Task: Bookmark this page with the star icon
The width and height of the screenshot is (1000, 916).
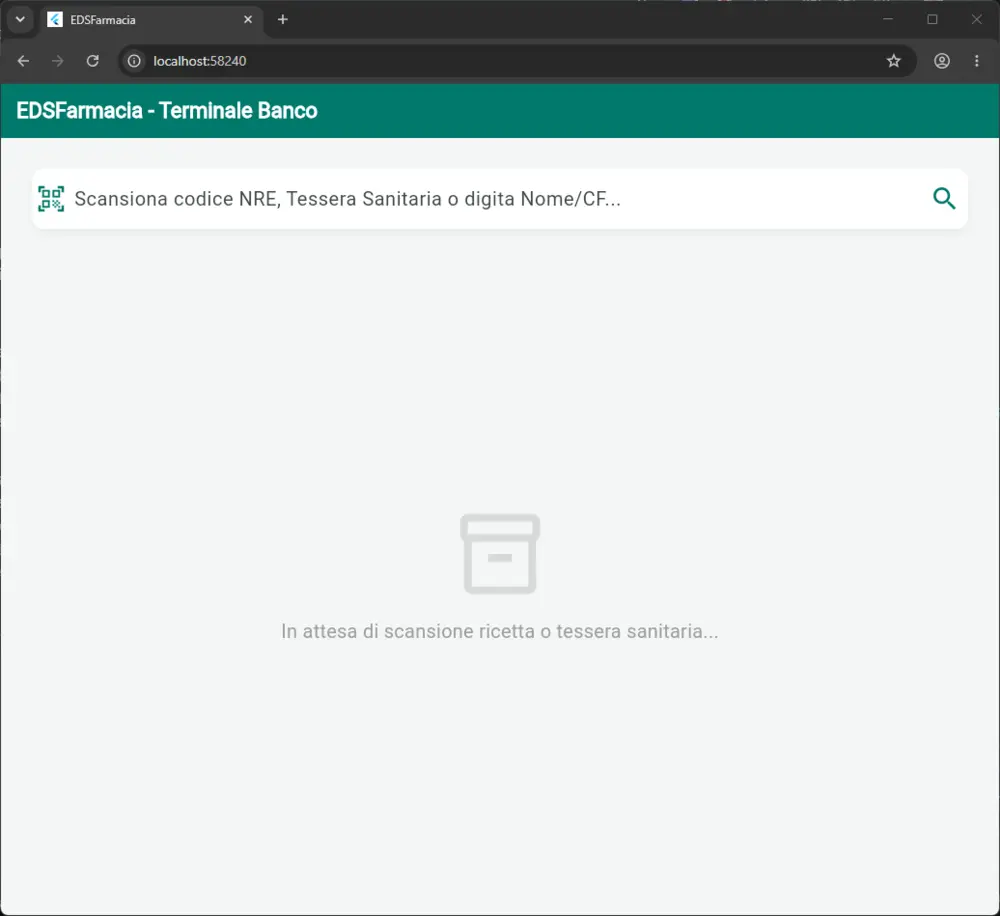Action: click(x=893, y=61)
